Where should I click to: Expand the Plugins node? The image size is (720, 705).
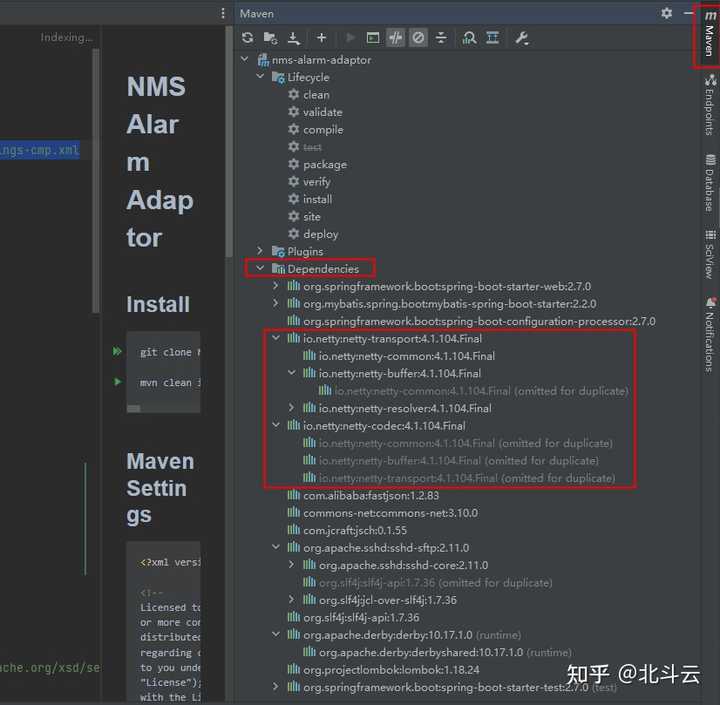(x=260, y=251)
